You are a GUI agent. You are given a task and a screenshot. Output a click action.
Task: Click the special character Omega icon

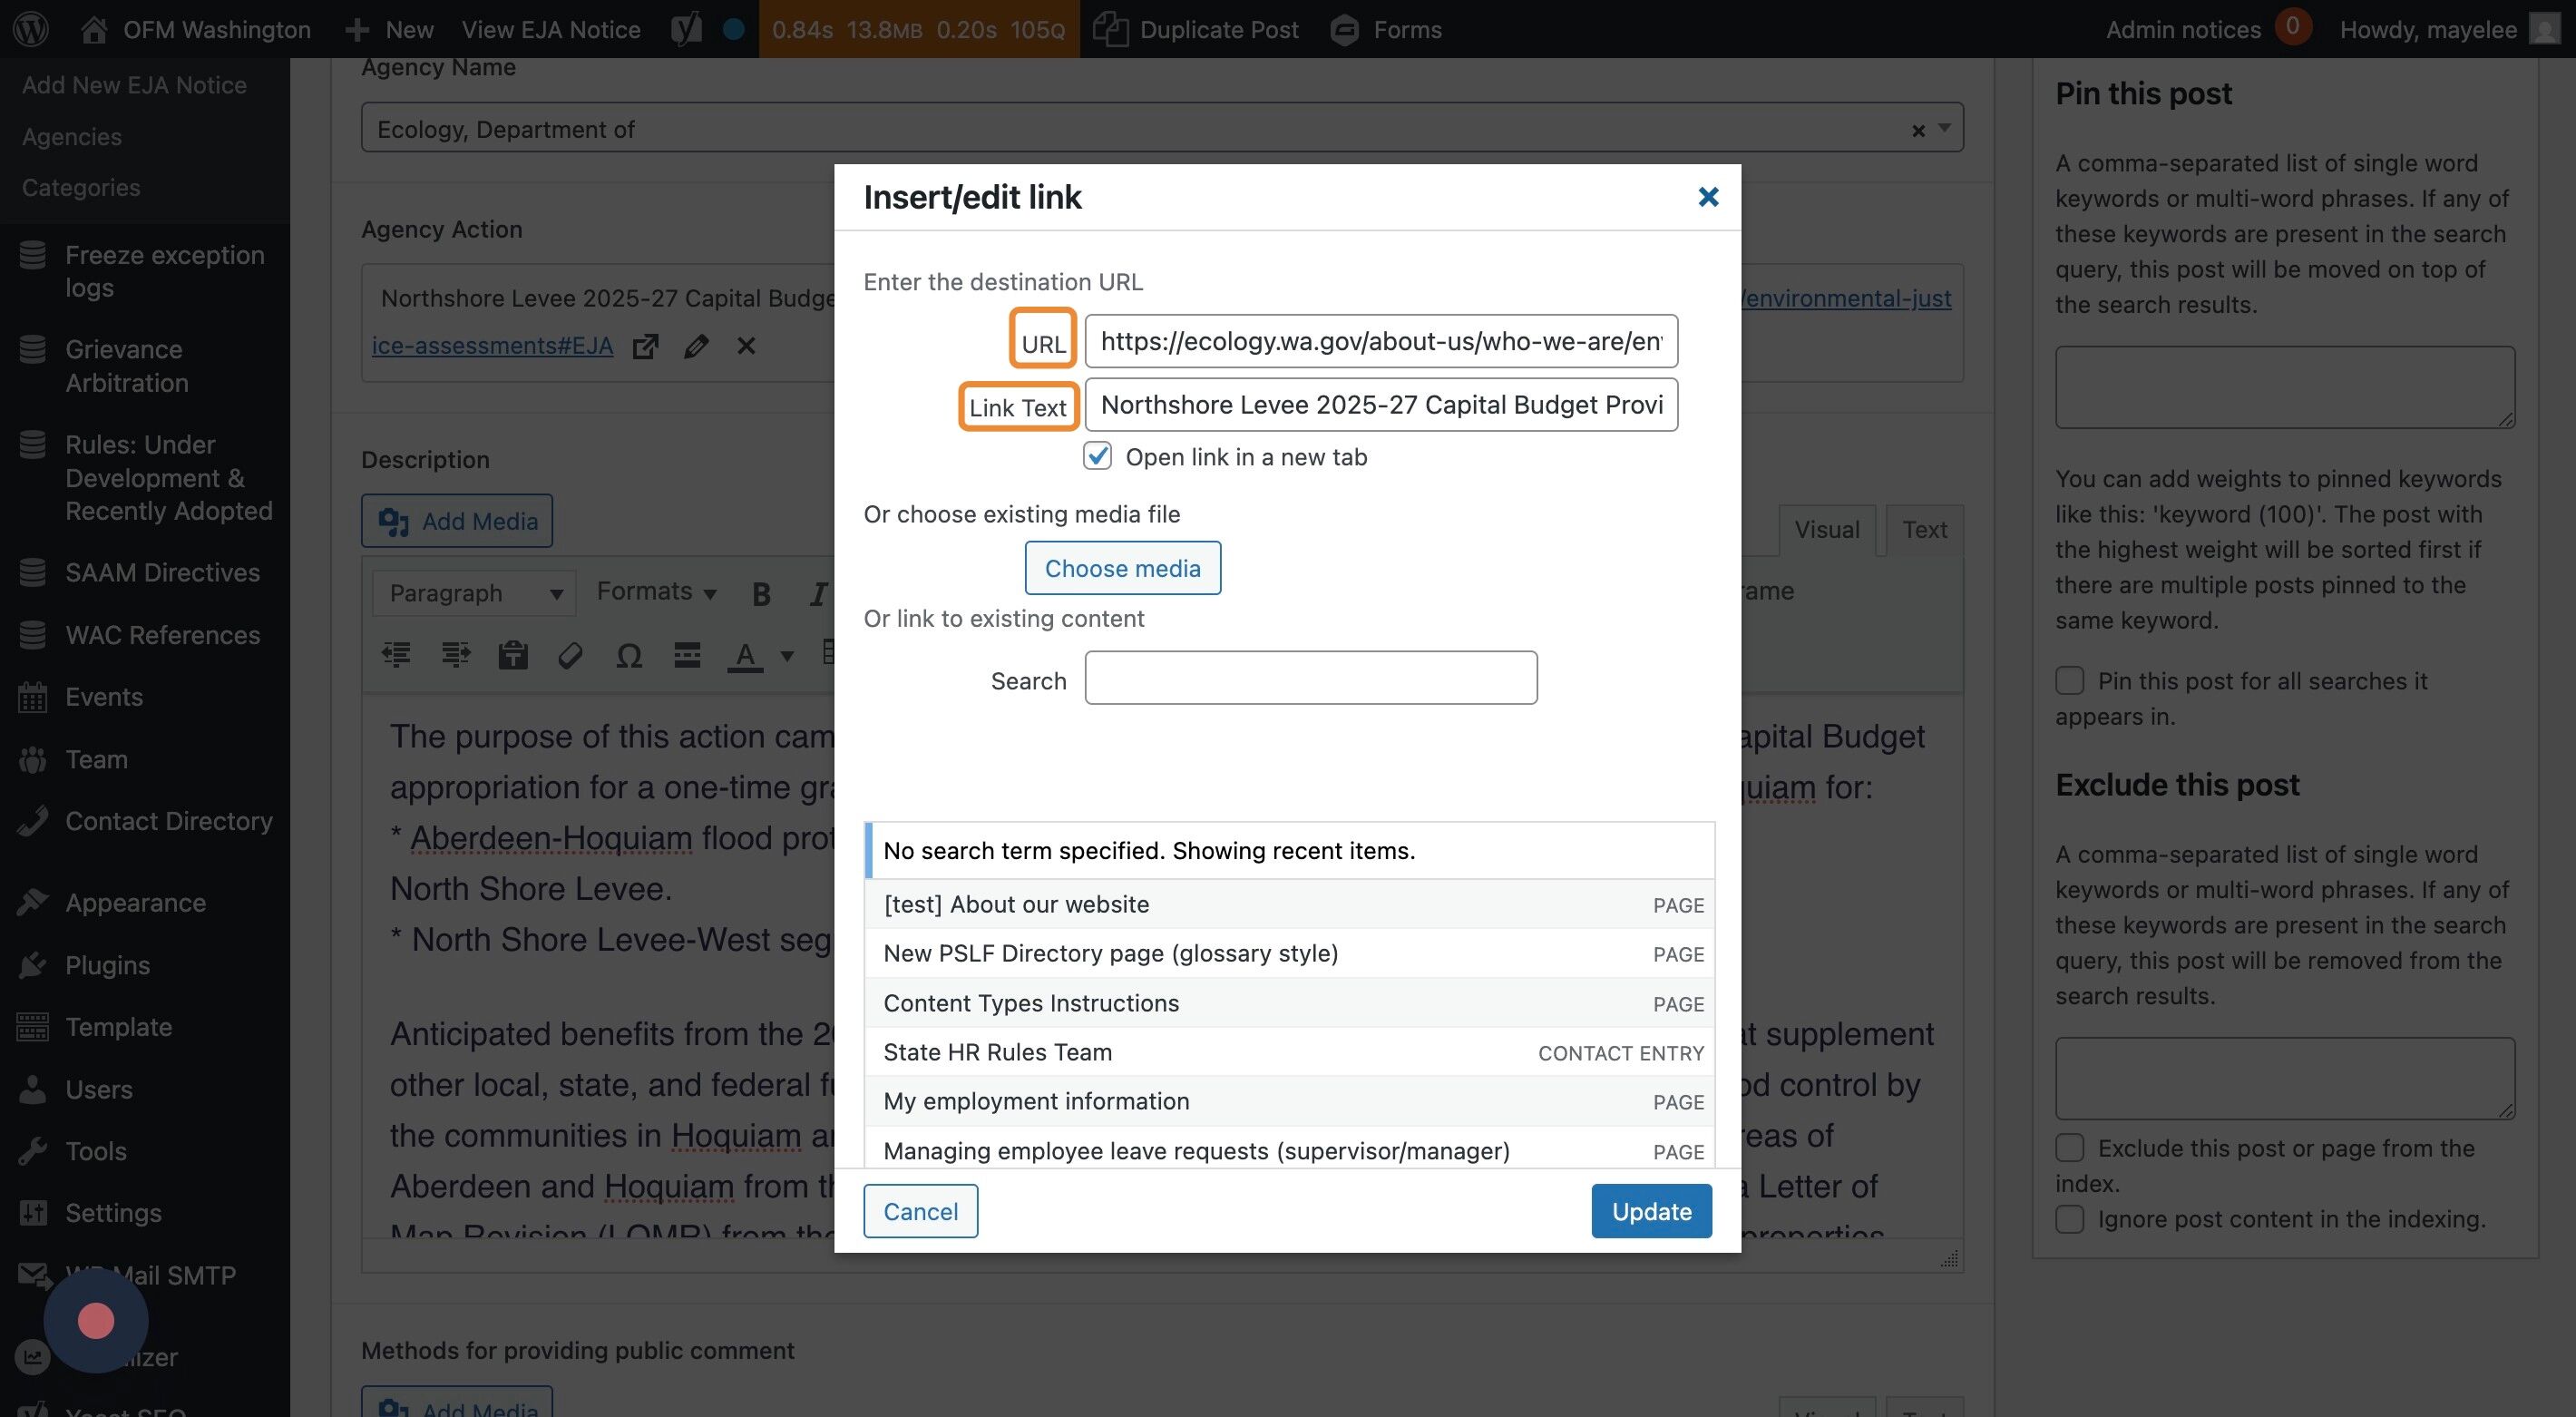[629, 656]
